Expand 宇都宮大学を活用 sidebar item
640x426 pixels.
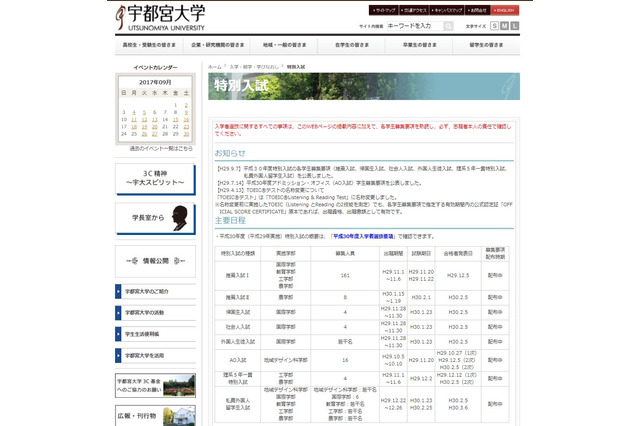coord(155,355)
